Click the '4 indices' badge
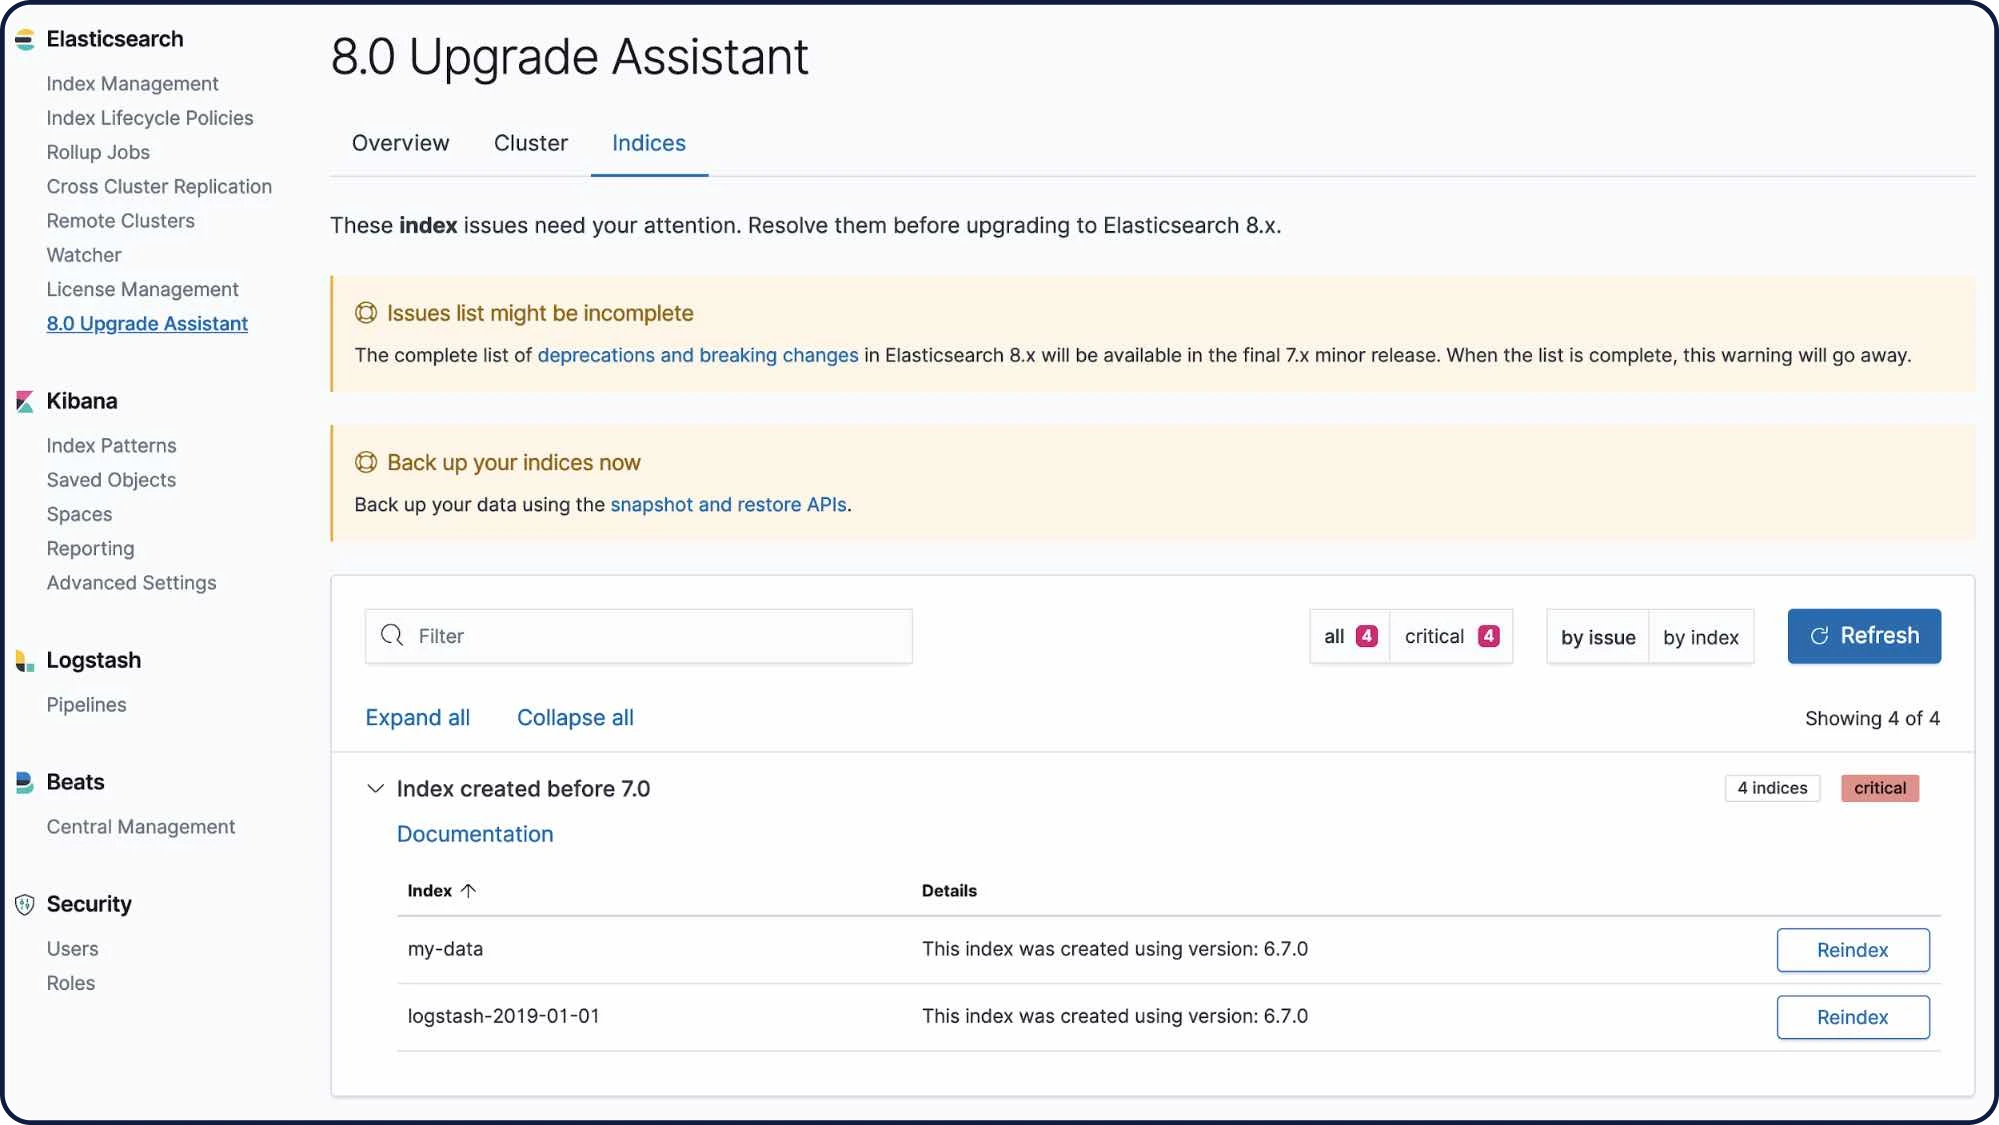The image size is (1999, 1125). 1772,788
